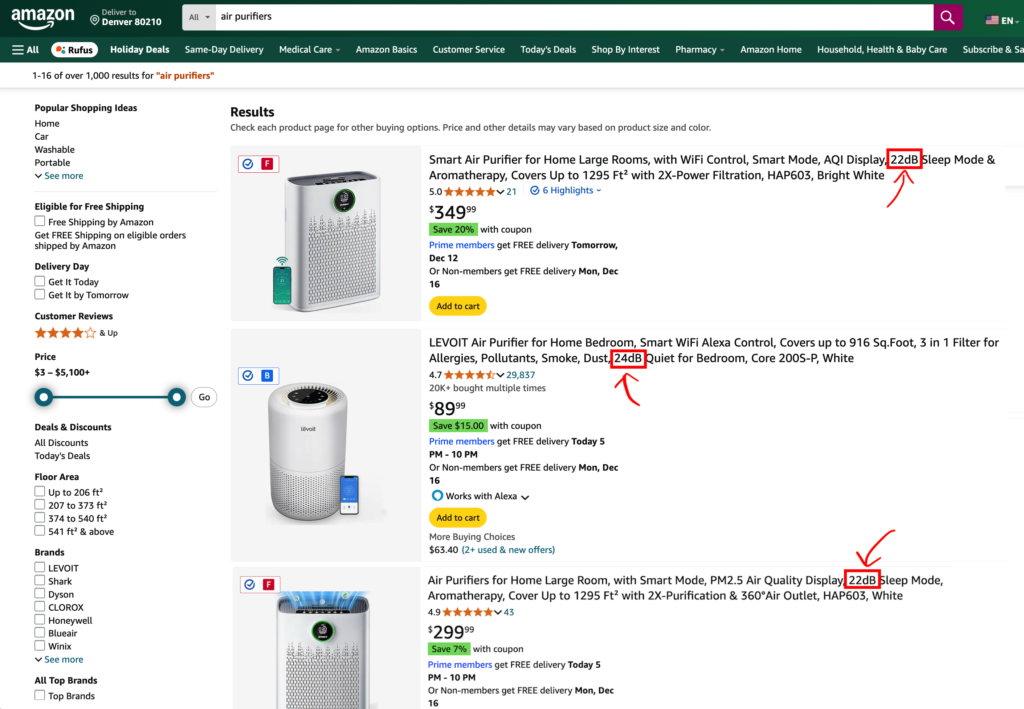
Task: Click the left price slider handle
Action: click(44, 397)
